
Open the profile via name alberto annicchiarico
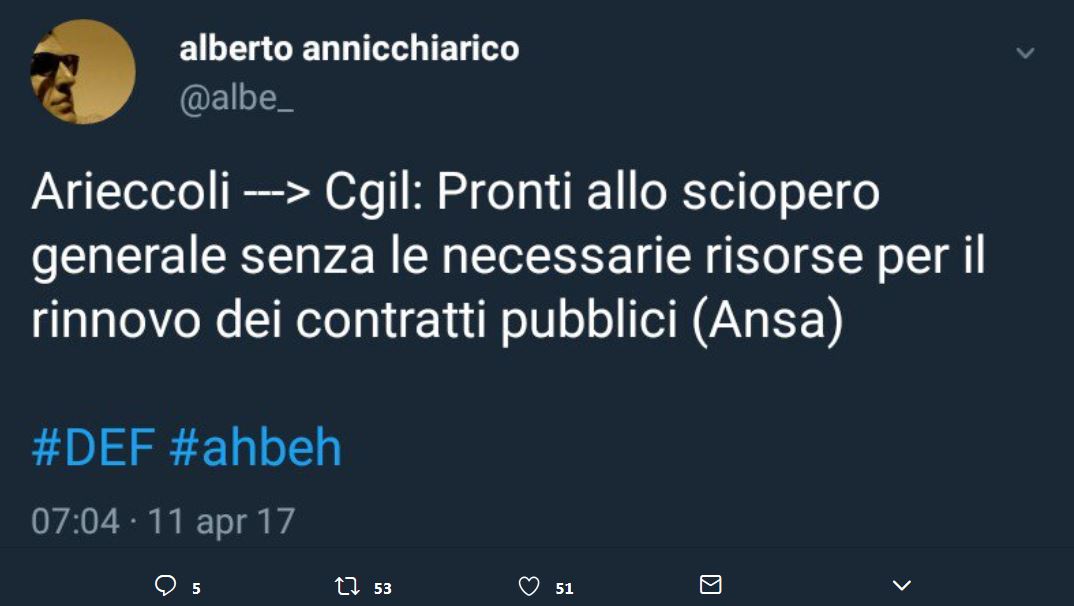pyautogui.click(x=349, y=49)
